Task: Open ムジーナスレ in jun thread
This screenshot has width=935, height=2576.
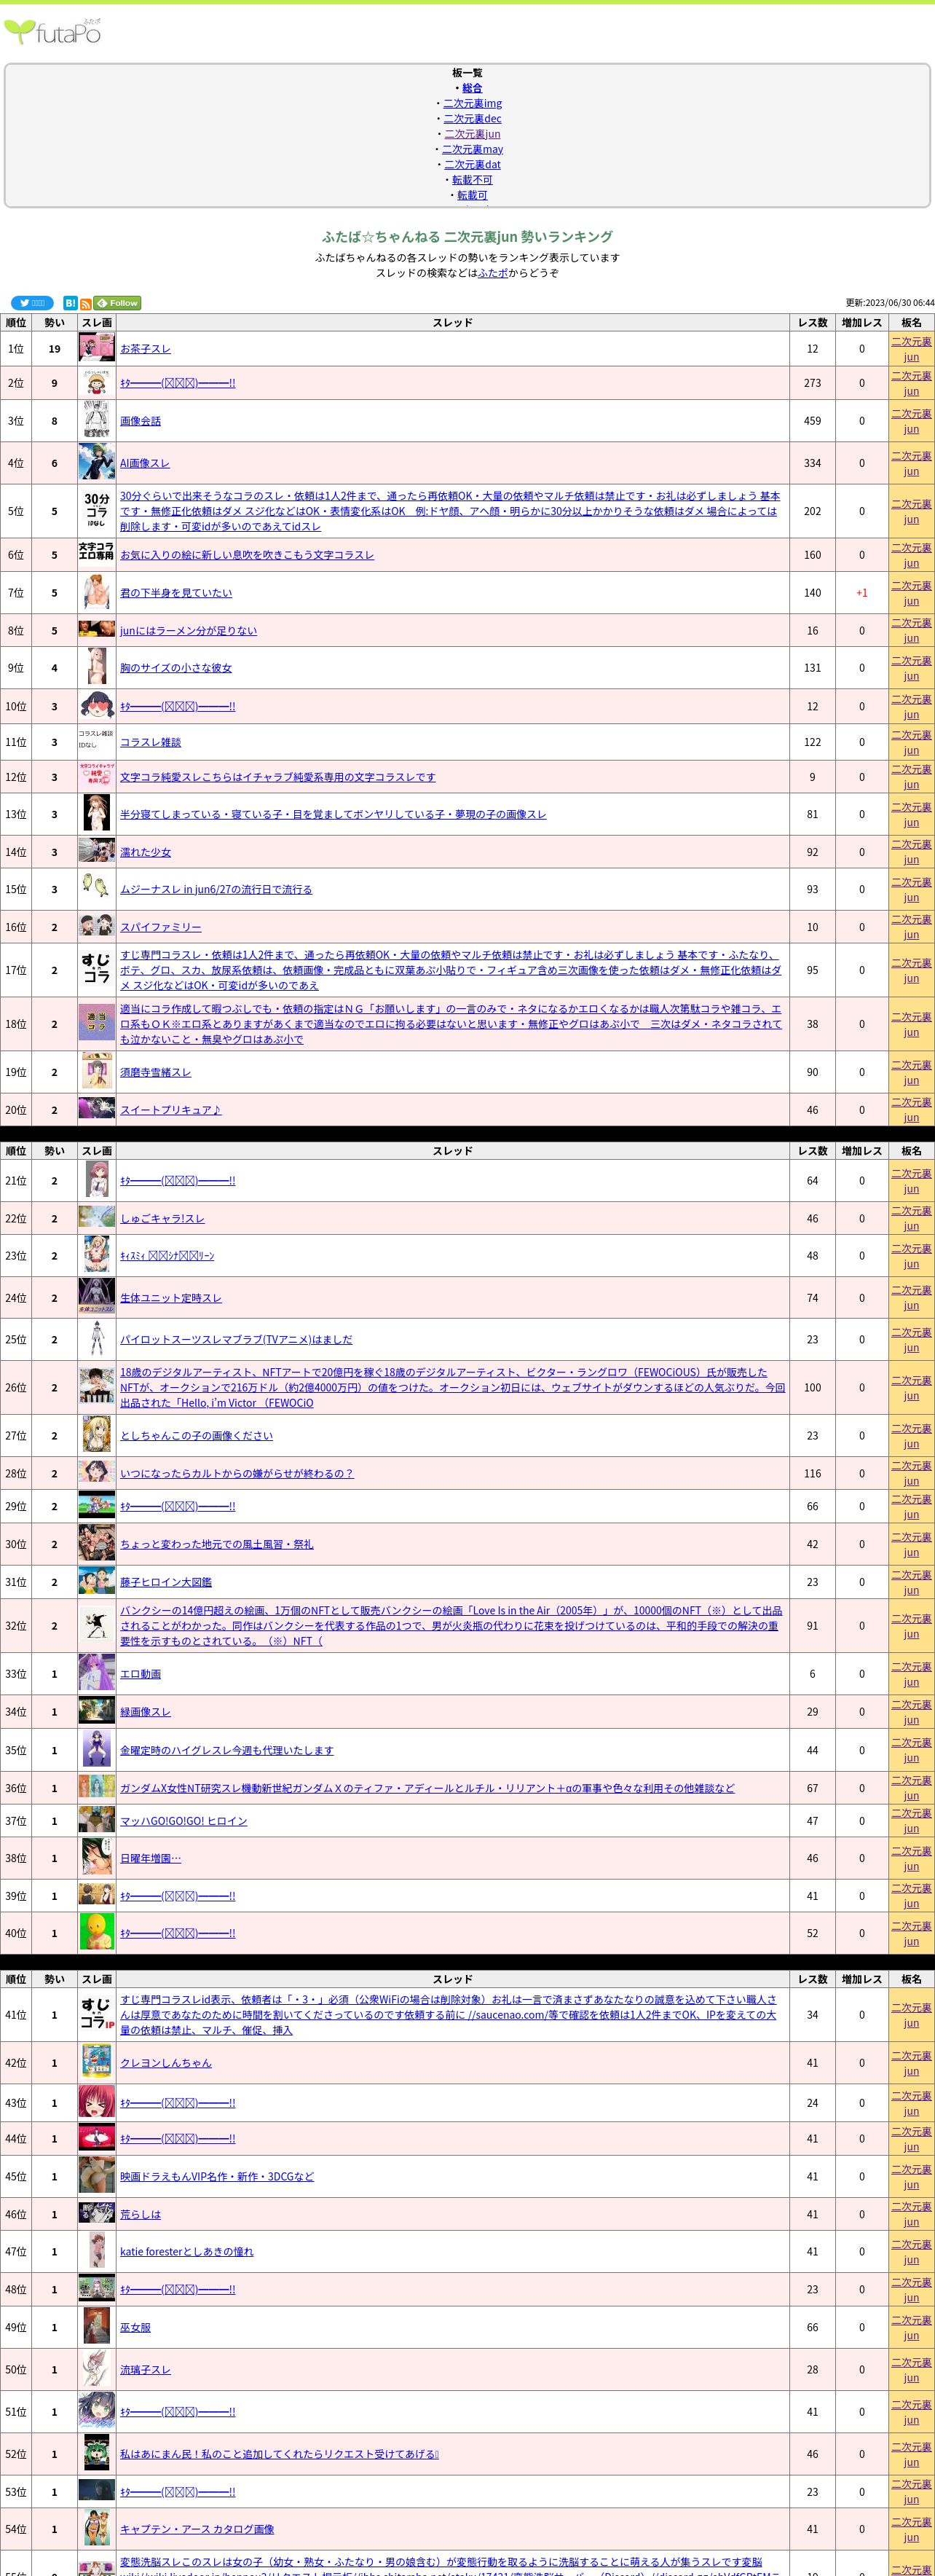Action: [216, 889]
